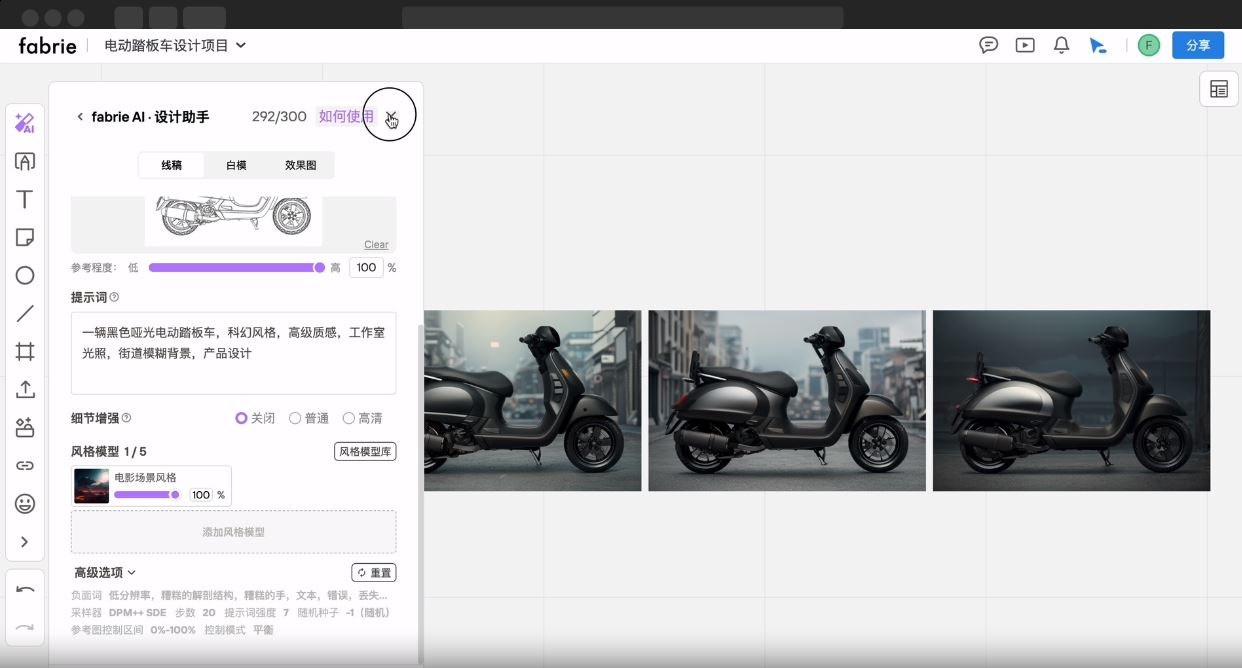Open the green F user avatar
The image size is (1242, 668).
1149,45
